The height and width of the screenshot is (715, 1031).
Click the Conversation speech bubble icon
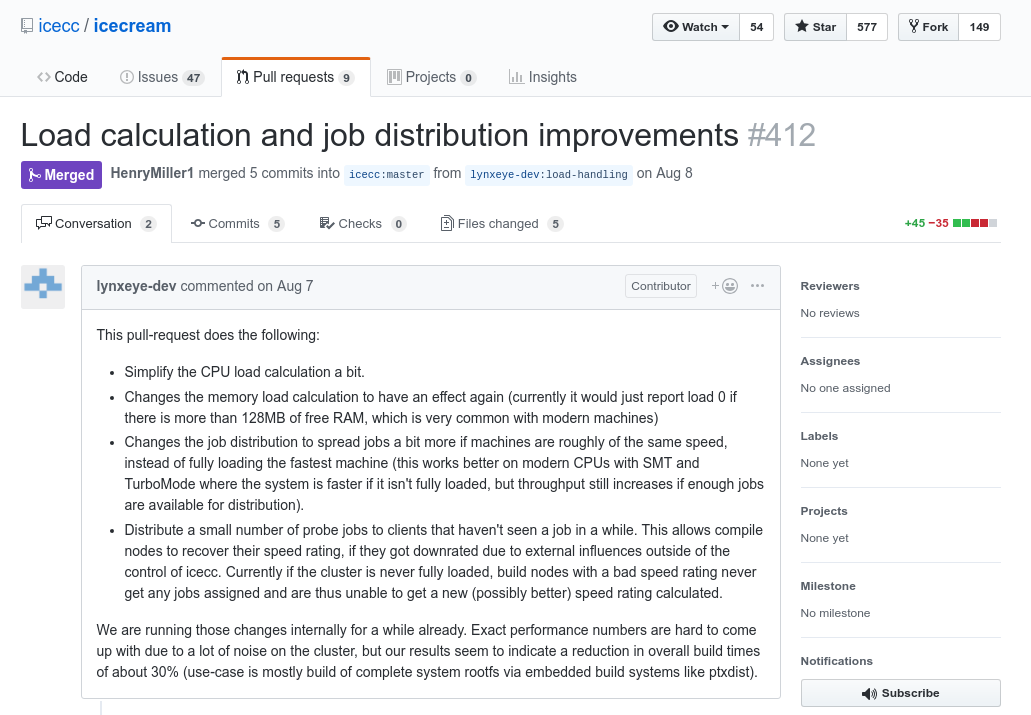43,223
